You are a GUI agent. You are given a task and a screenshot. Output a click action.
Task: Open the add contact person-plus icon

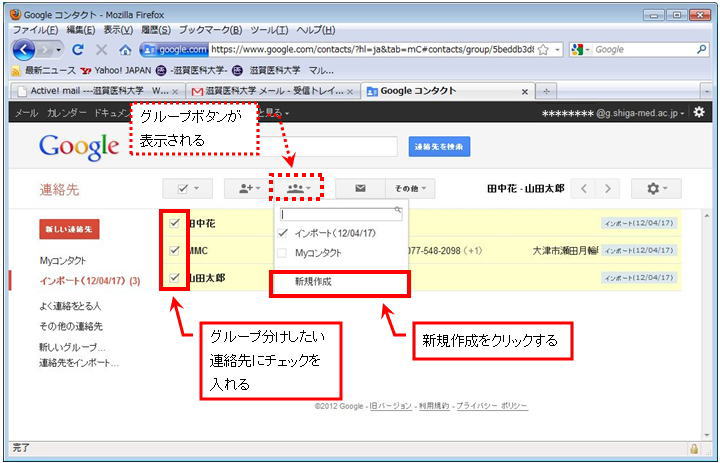tap(249, 188)
